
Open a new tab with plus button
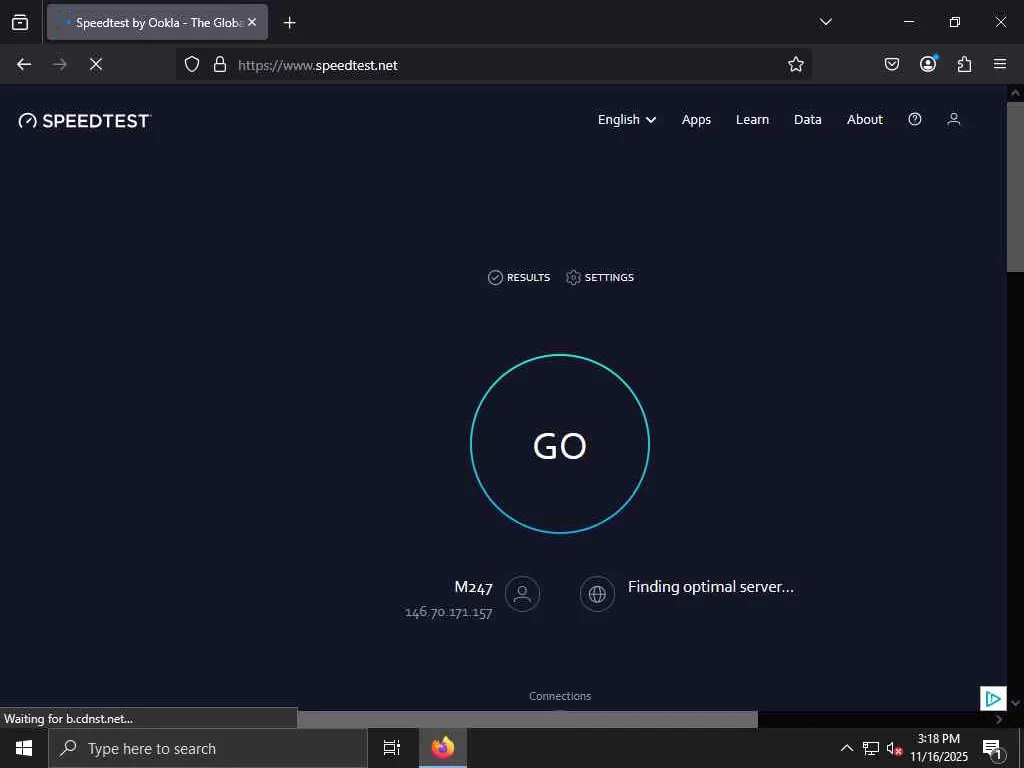pyautogui.click(x=289, y=23)
